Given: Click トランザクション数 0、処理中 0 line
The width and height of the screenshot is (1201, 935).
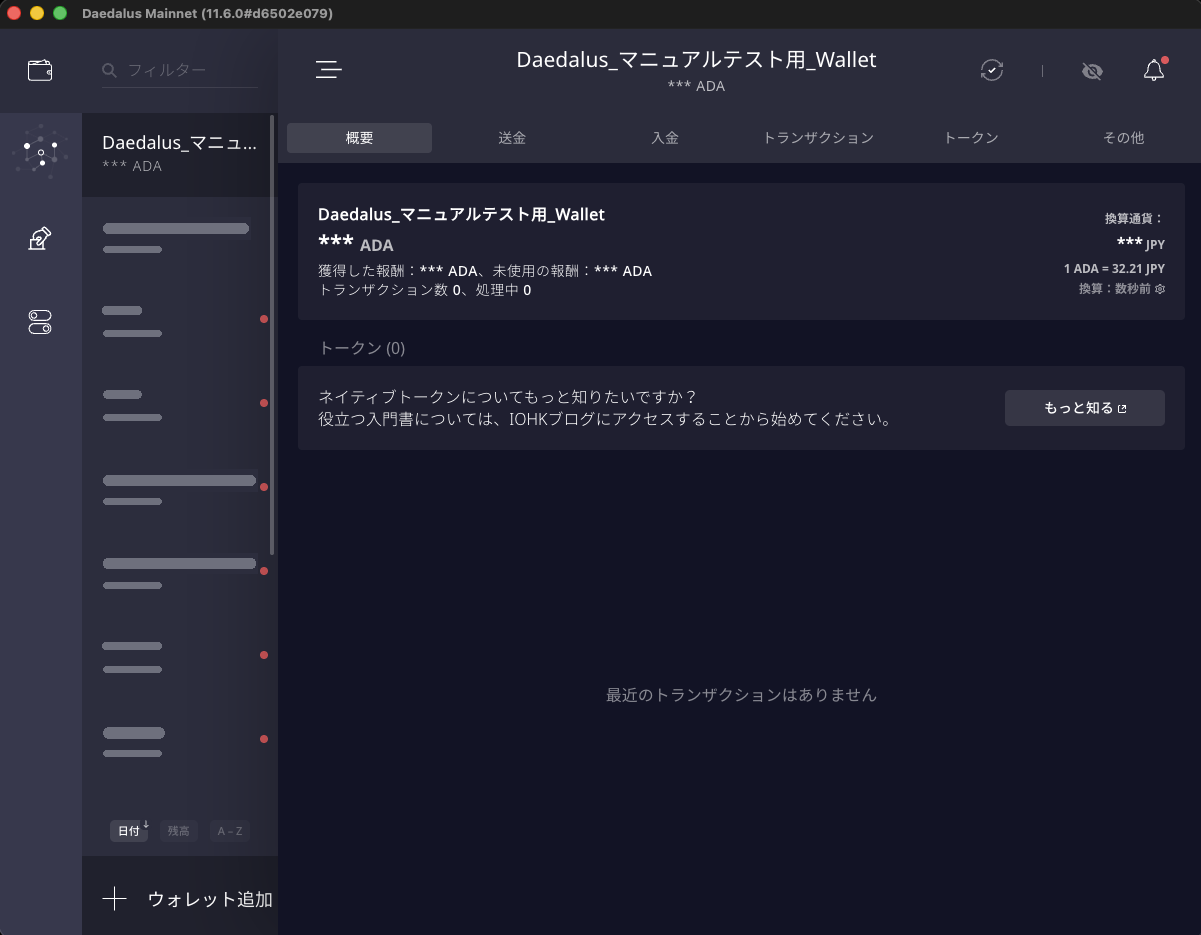Looking at the screenshot, I should click(424, 290).
